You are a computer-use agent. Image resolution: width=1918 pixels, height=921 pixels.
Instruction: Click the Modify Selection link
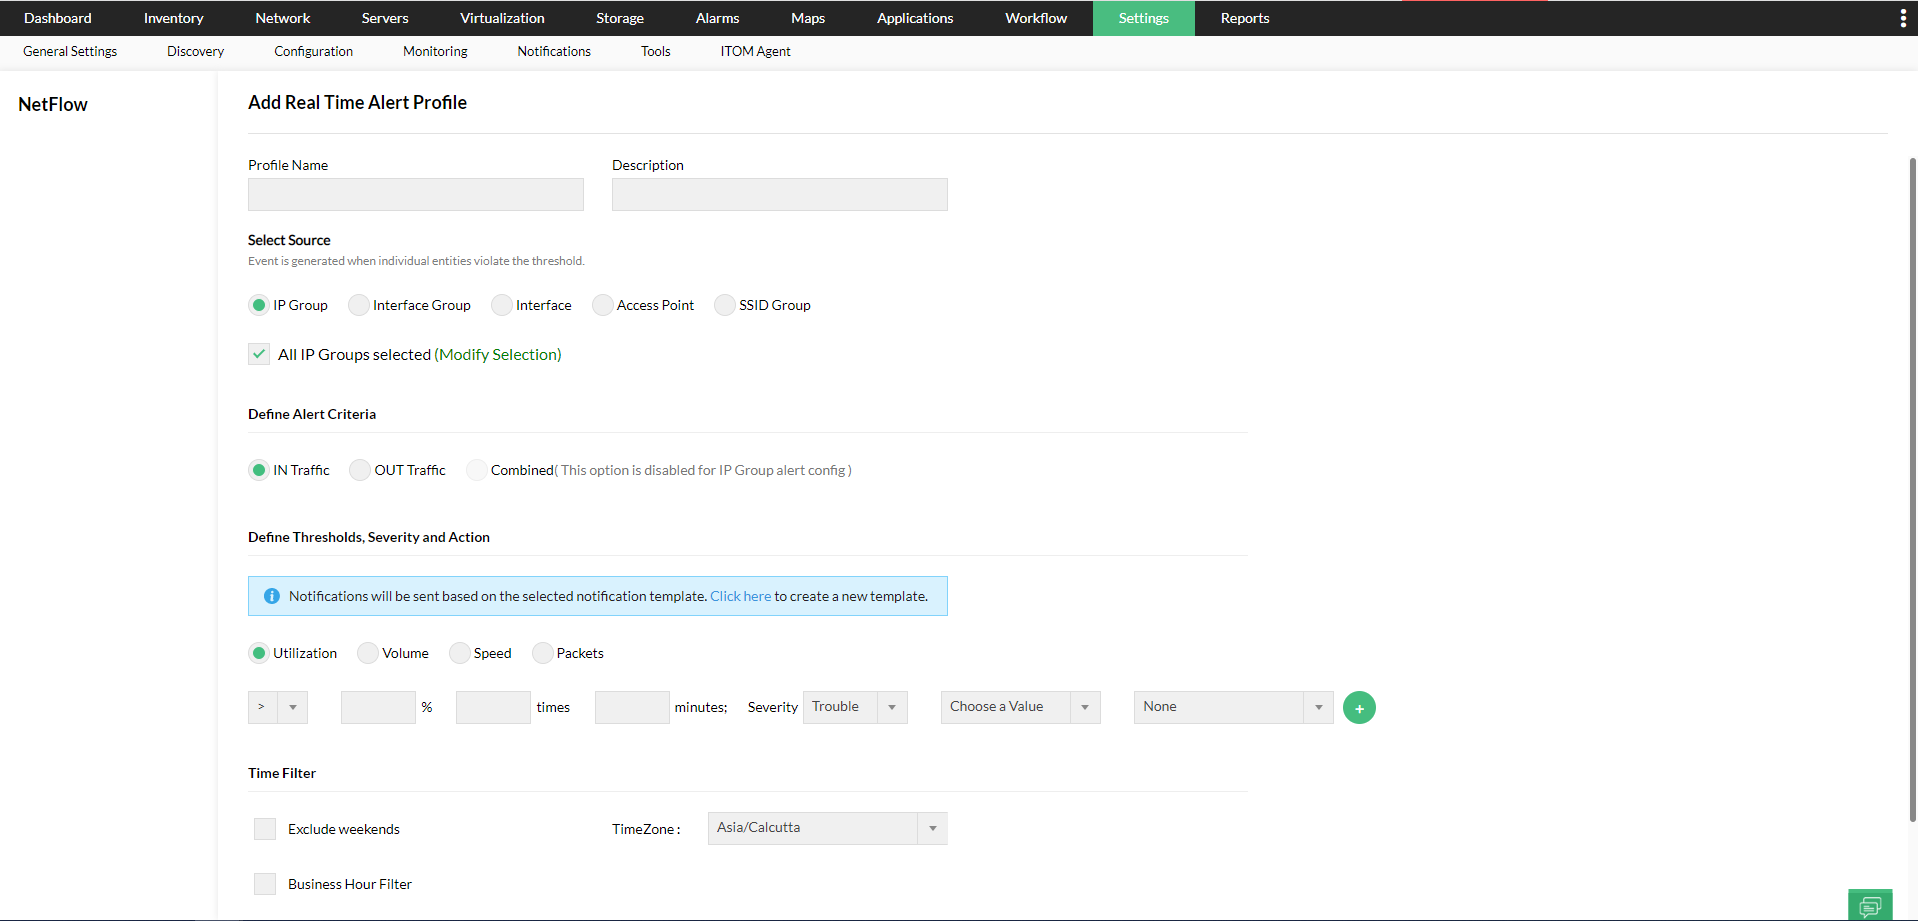point(498,354)
